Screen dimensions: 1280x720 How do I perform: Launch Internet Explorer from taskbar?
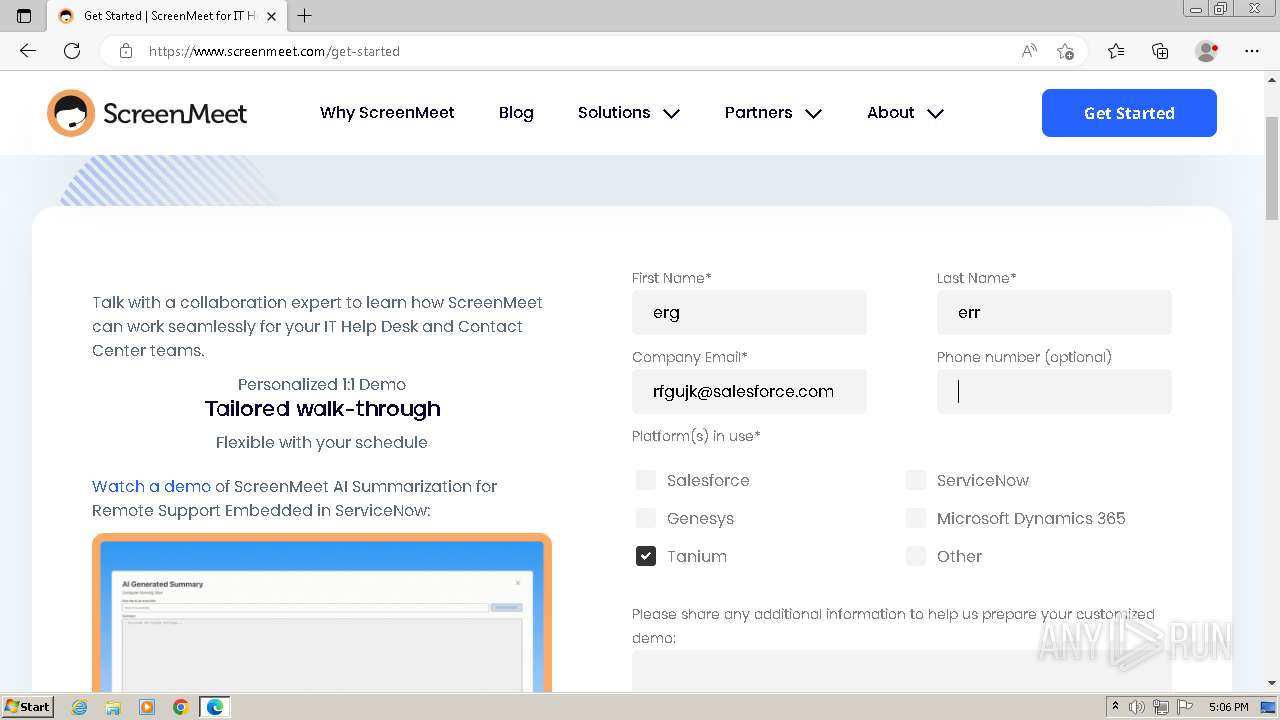(x=80, y=707)
